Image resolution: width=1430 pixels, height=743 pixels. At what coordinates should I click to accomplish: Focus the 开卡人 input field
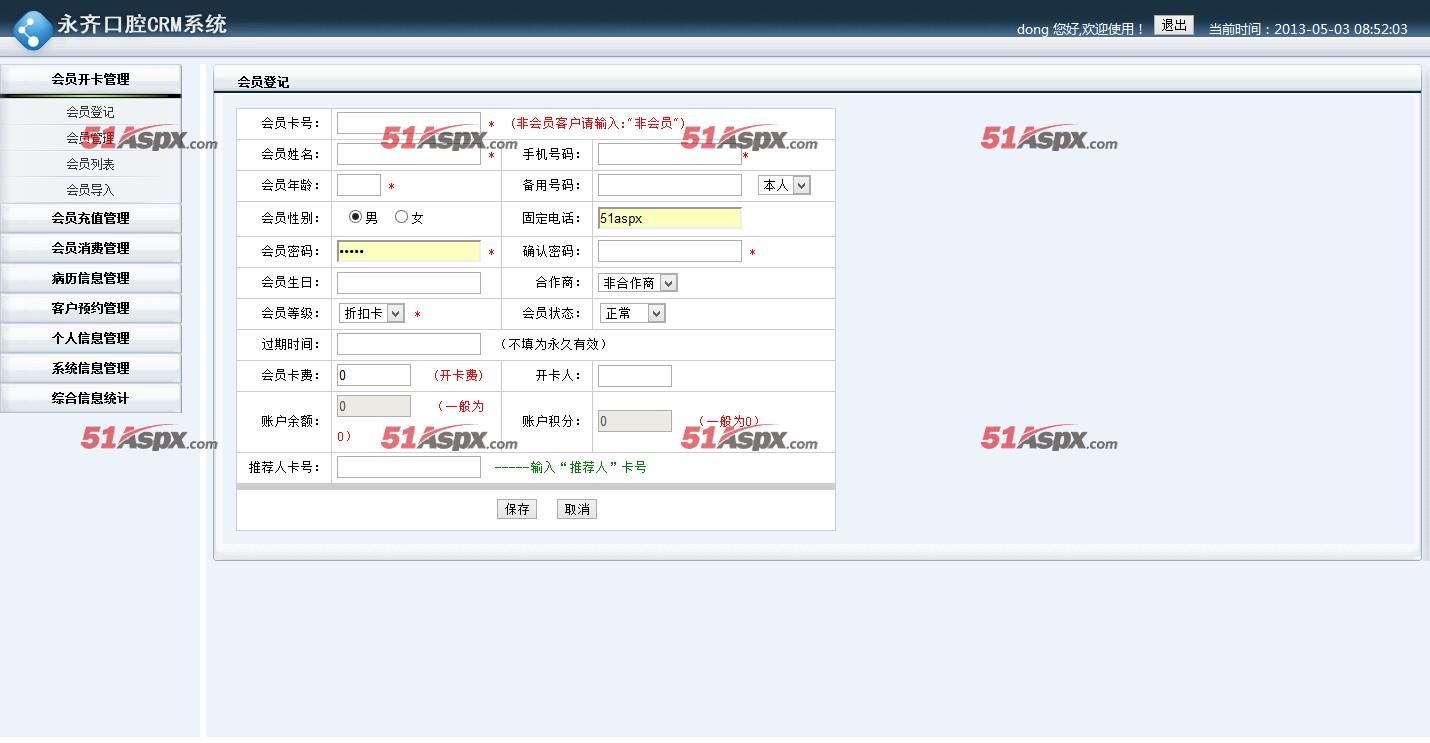[635, 376]
